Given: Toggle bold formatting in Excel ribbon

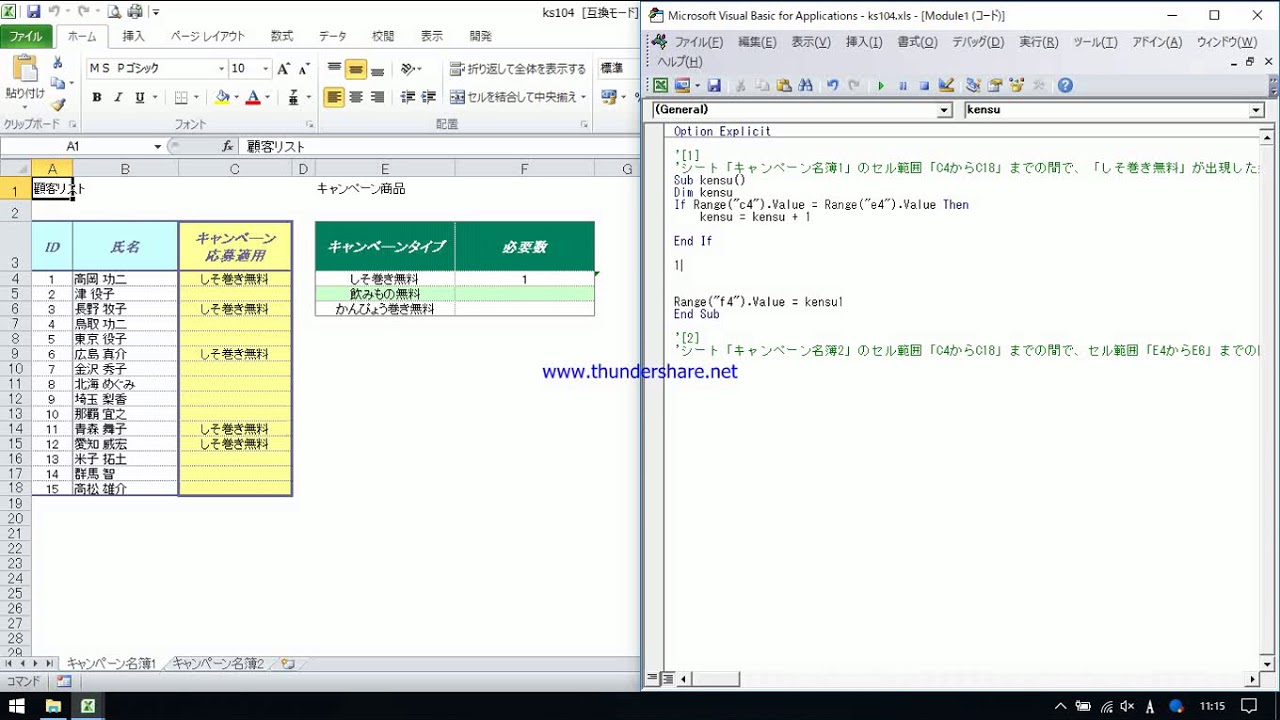Looking at the screenshot, I should point(97,97).
